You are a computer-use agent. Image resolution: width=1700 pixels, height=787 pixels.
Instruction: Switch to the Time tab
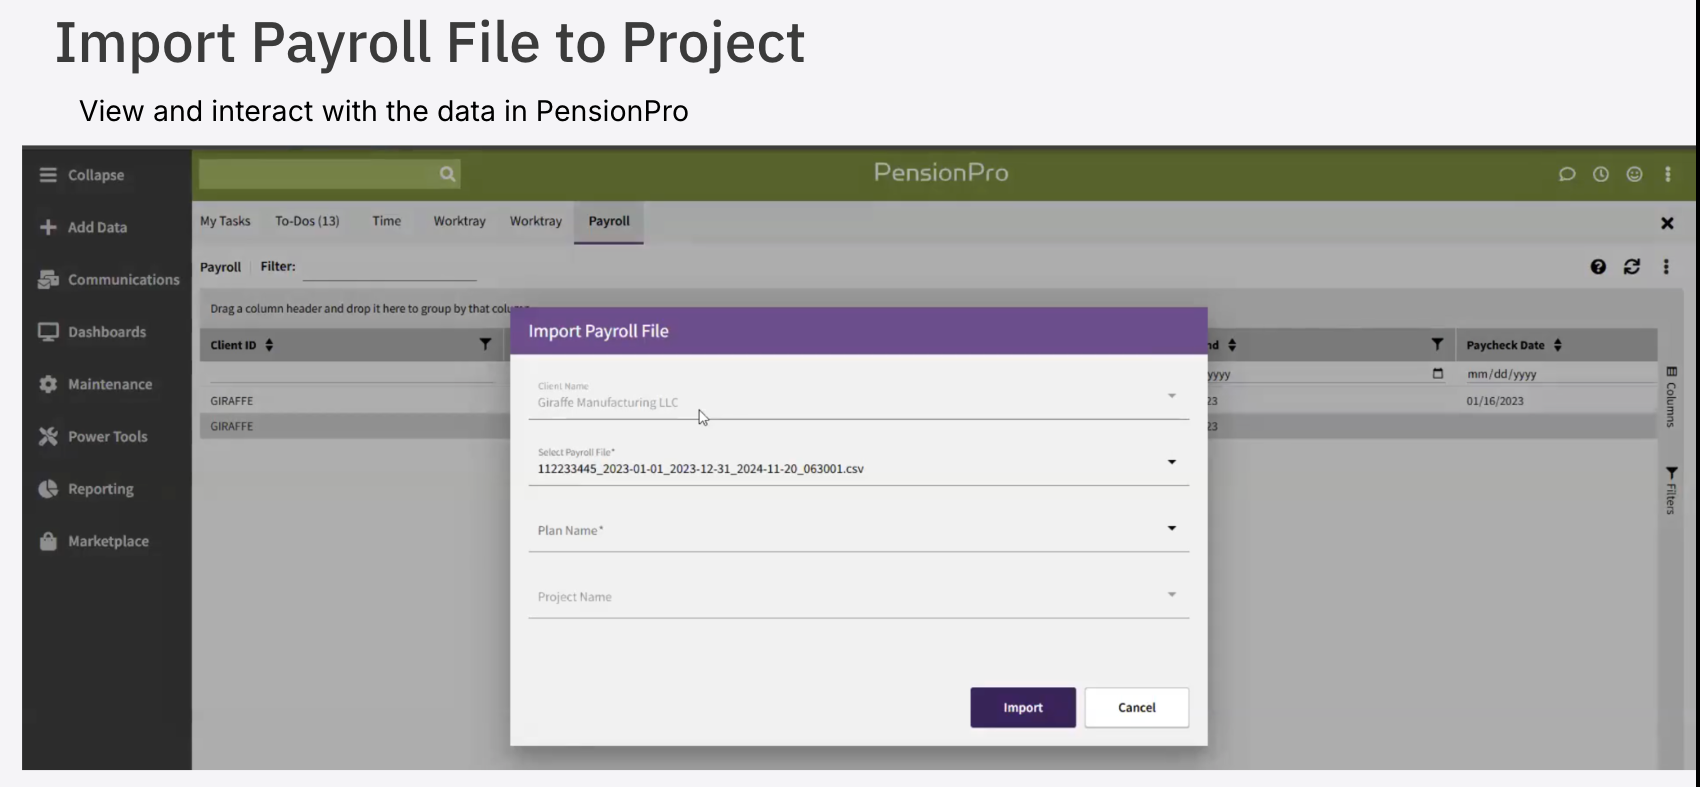point(386,221)
